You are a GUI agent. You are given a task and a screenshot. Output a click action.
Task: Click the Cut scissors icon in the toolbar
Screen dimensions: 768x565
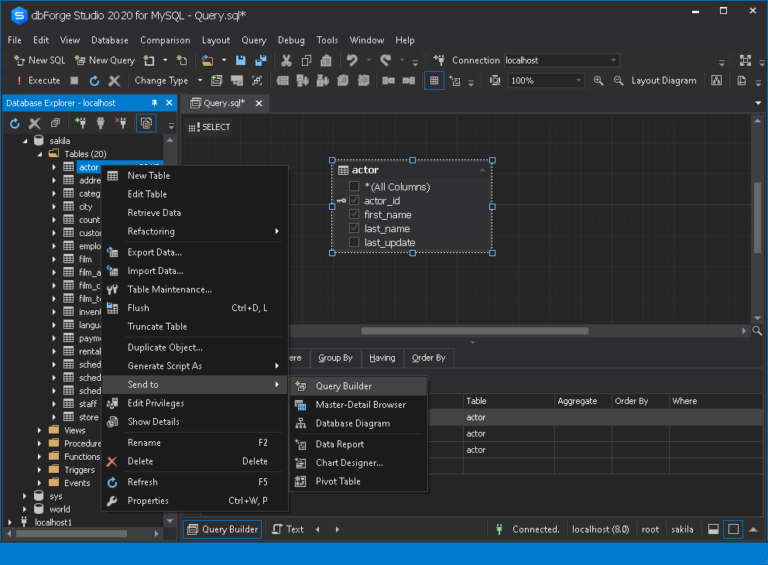pos(286,60)
